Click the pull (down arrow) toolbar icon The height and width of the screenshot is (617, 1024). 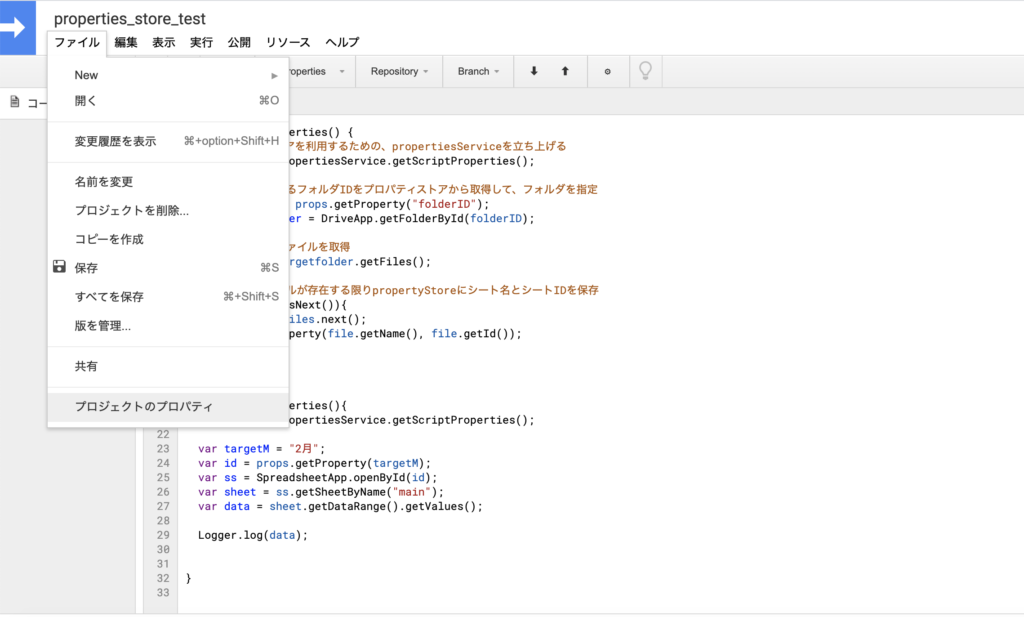[534, 71]
